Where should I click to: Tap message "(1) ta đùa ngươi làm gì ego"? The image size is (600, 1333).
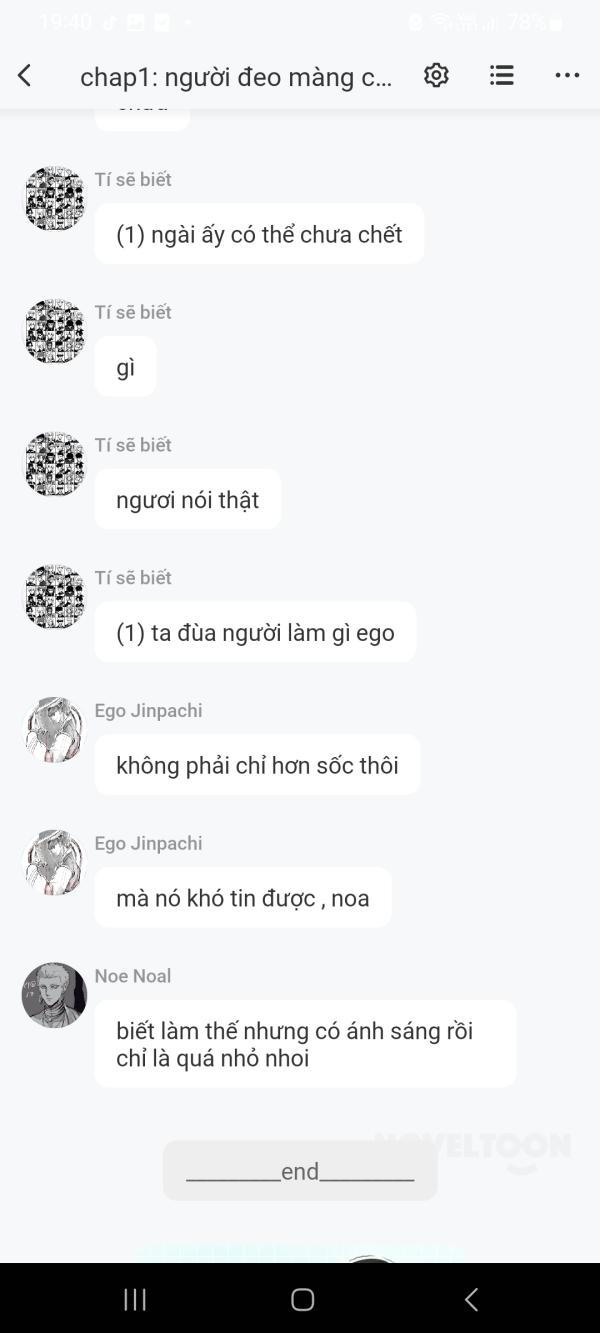(255, 633)
